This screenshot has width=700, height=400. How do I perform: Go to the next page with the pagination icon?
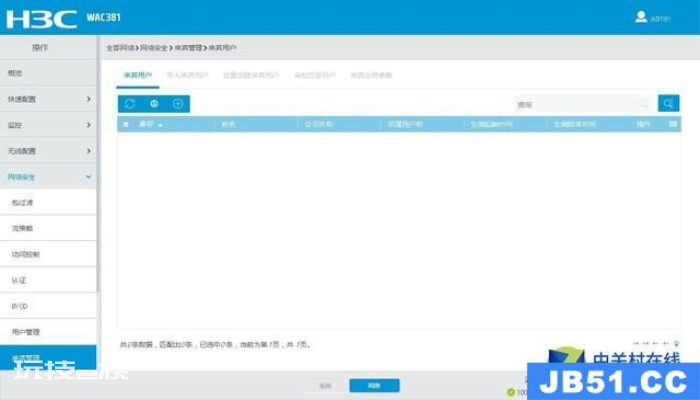656,344
